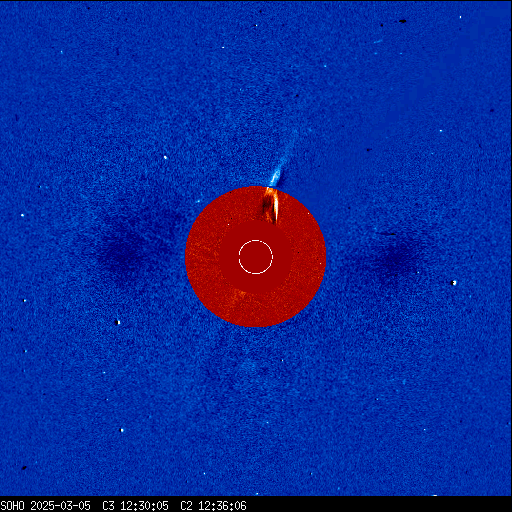512x512 pixels.
Task: Click the faint blob below the red disk
Action: pyautogui.click(x=250, y=367)
